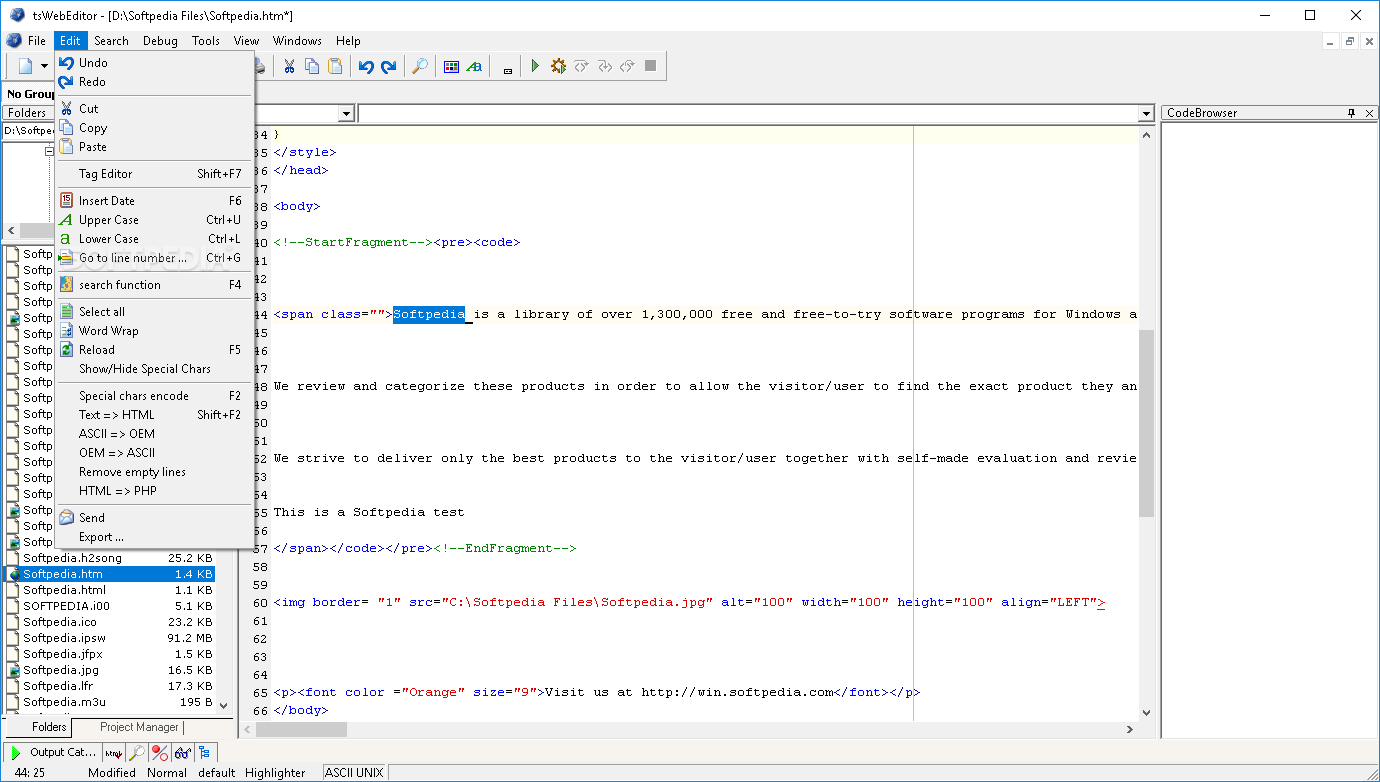The image size is (1380, 782).
Task: Click the red percent breakpoints icon
Action: pyautogui.click(x=159, y=752)
